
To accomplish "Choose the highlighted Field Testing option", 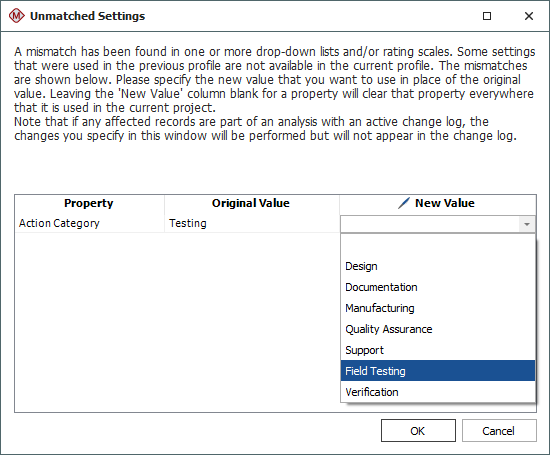I will (x=438, y=371).
